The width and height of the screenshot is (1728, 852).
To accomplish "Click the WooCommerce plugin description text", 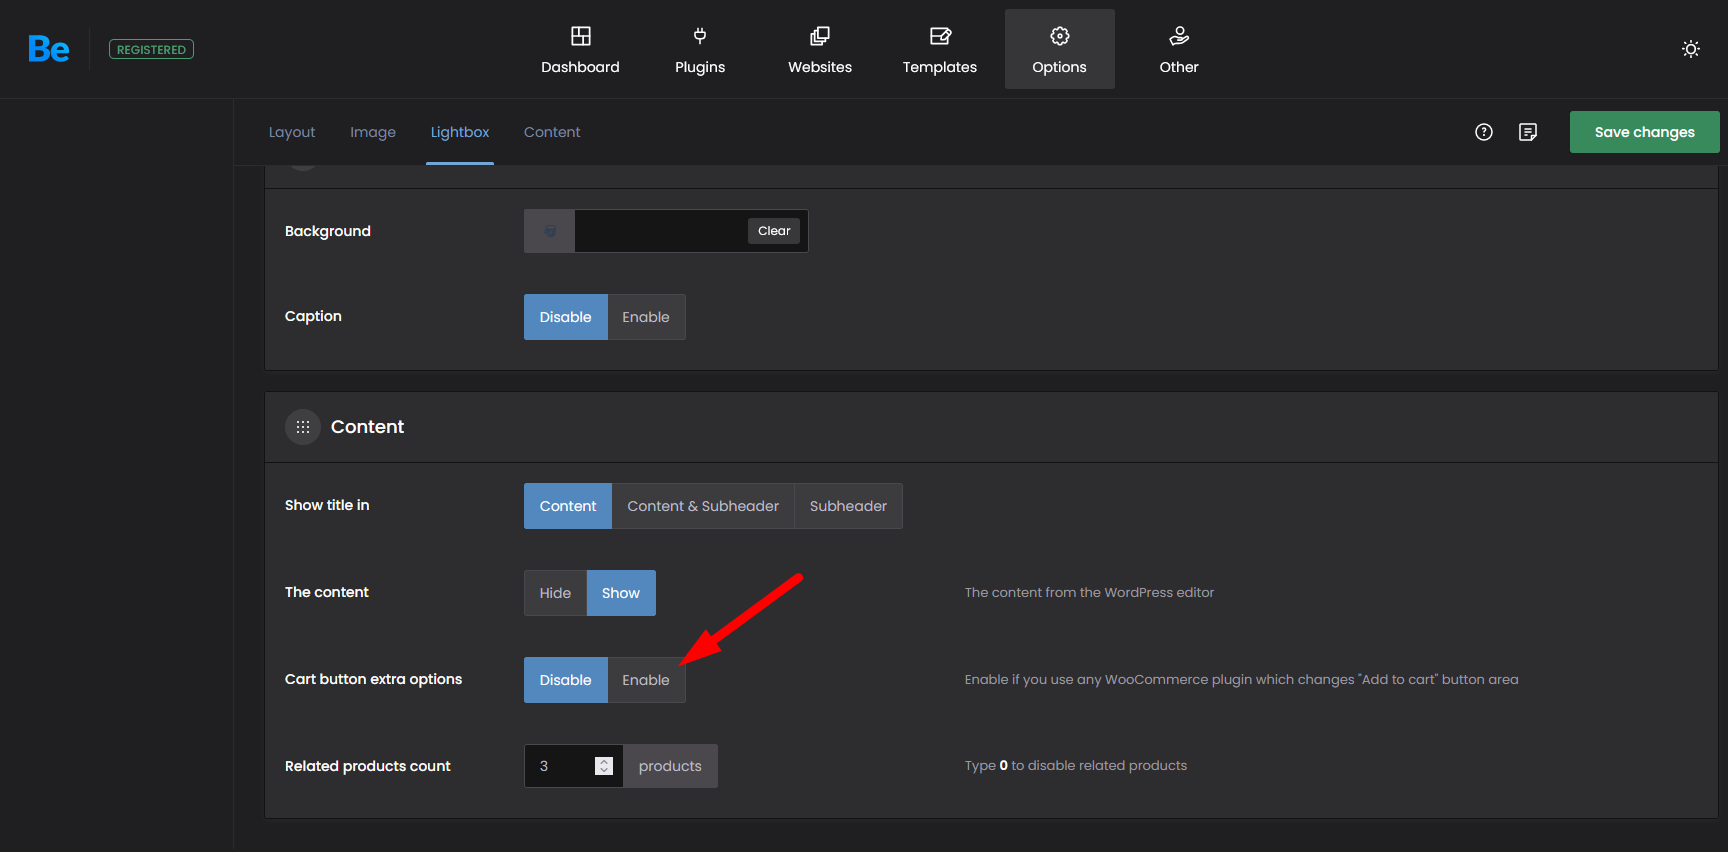I will click(1241, 680).
